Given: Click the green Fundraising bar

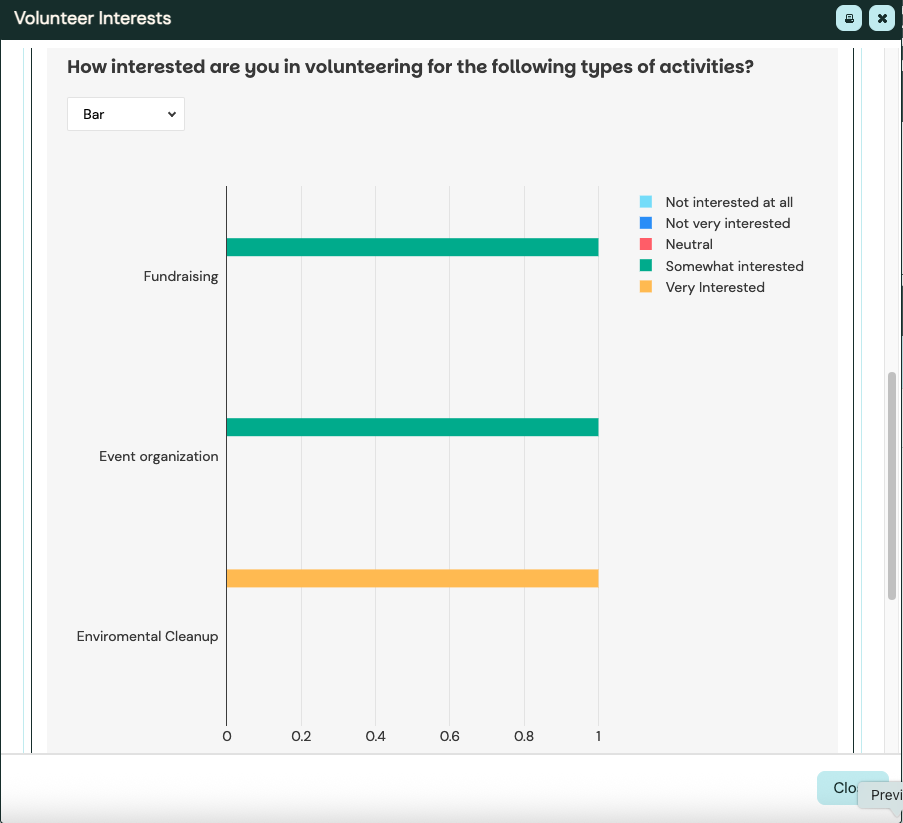Looking at the screenshot, I should [x=412, y=247].
